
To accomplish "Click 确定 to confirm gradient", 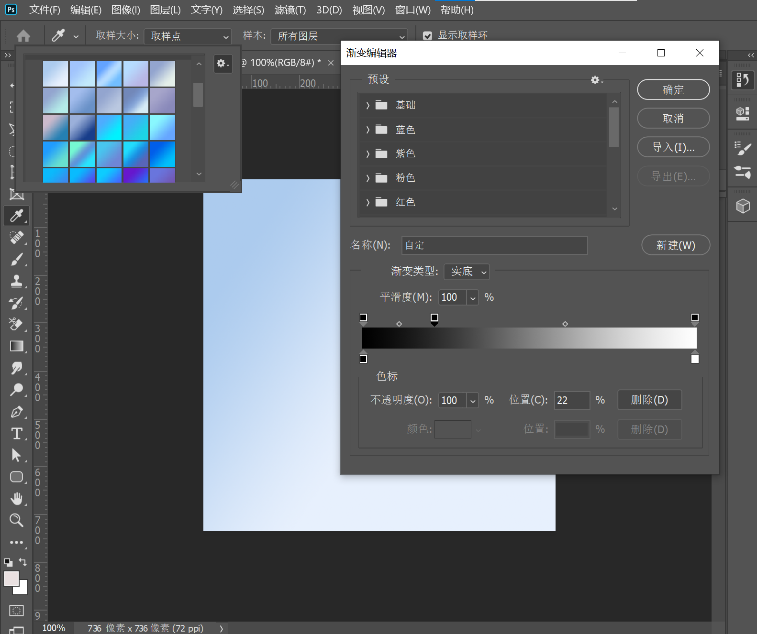I will [673, 89].
